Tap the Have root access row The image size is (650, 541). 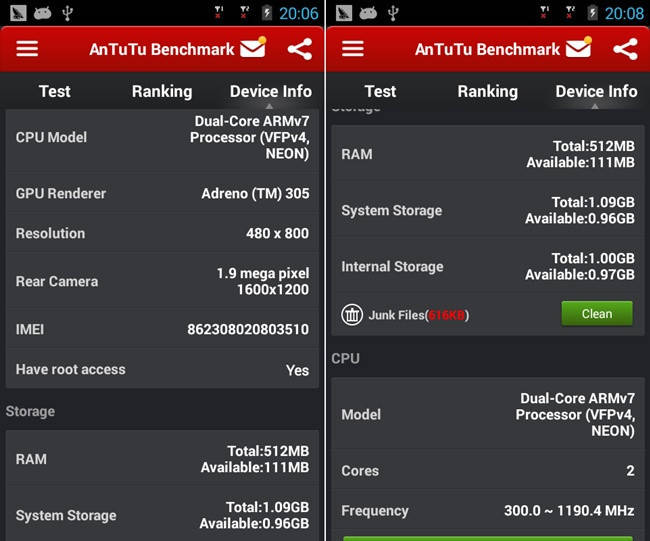point(162,369)
